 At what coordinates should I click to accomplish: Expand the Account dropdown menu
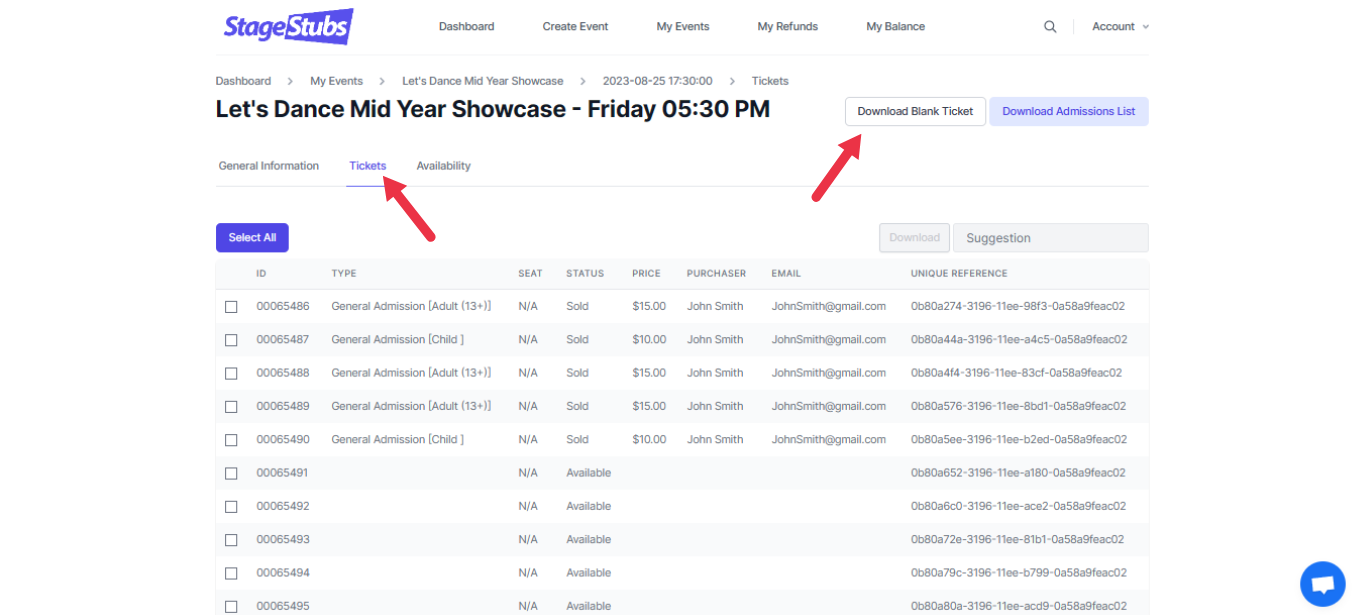click(1119, 27)
